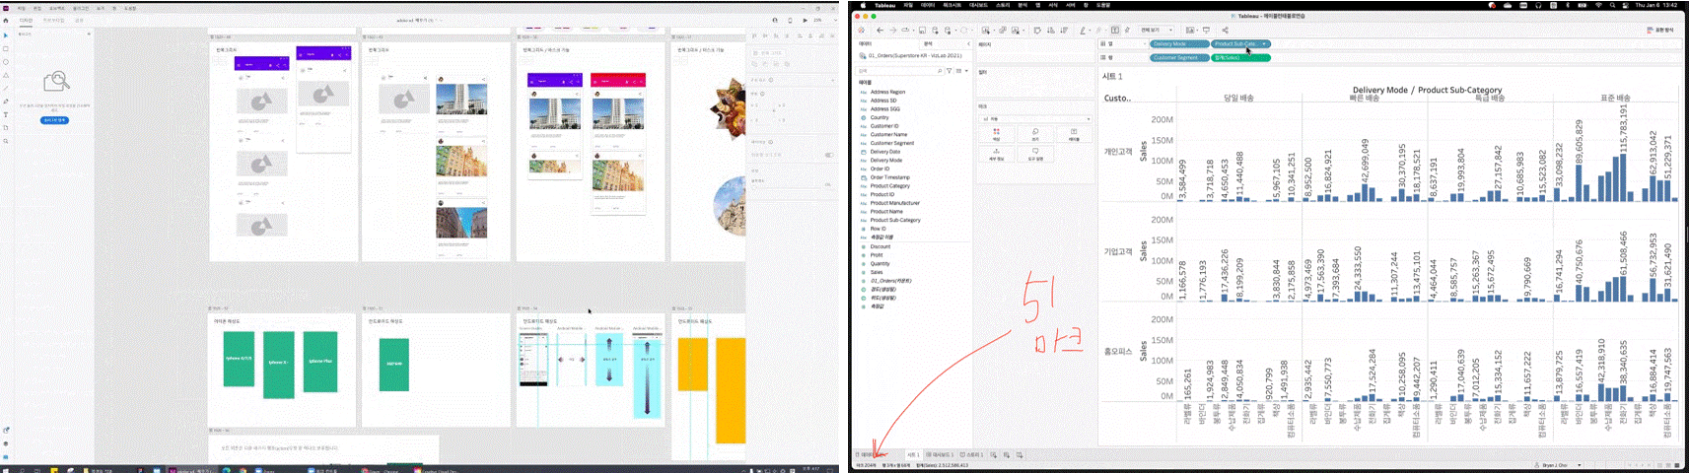The image size is (1689, 473).
Task: Click the blue button in XD libraries panel
Action: pyautogui.click(x=54, y=120)
